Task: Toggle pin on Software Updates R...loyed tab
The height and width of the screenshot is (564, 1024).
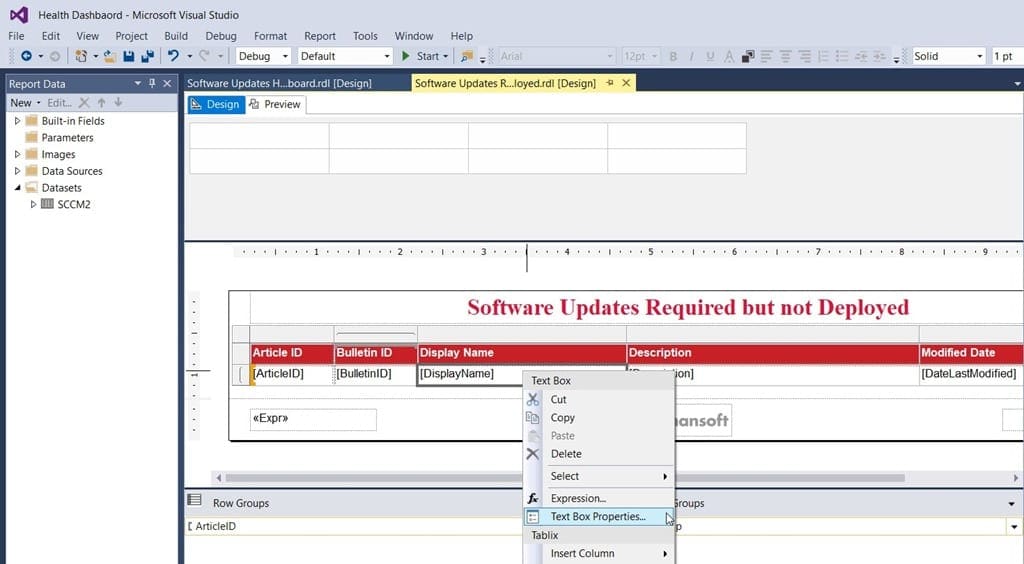Action: click(x=610, y=83)
